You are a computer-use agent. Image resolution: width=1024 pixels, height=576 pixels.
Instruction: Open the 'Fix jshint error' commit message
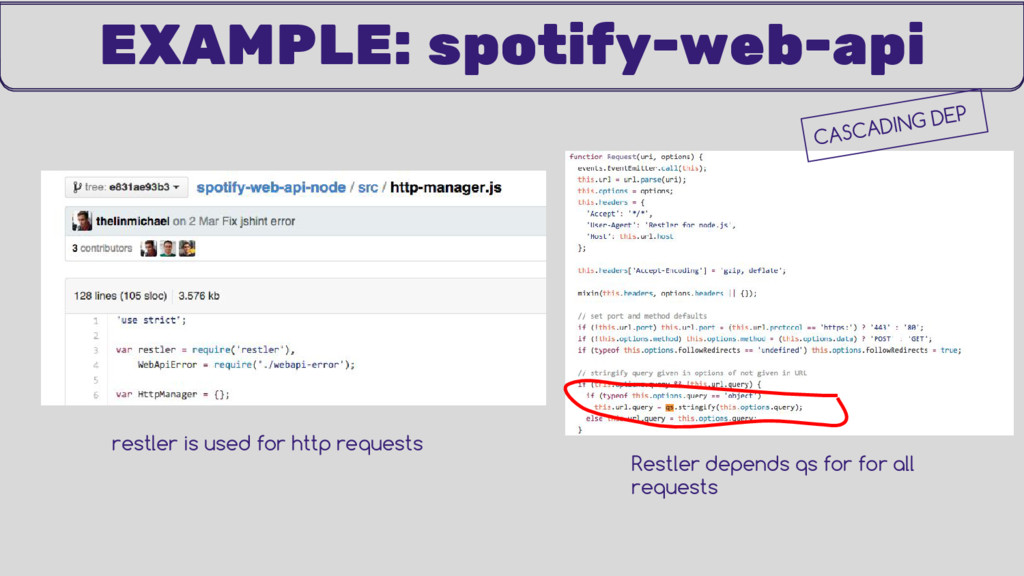pyautogui.click(x=259, y=221)
